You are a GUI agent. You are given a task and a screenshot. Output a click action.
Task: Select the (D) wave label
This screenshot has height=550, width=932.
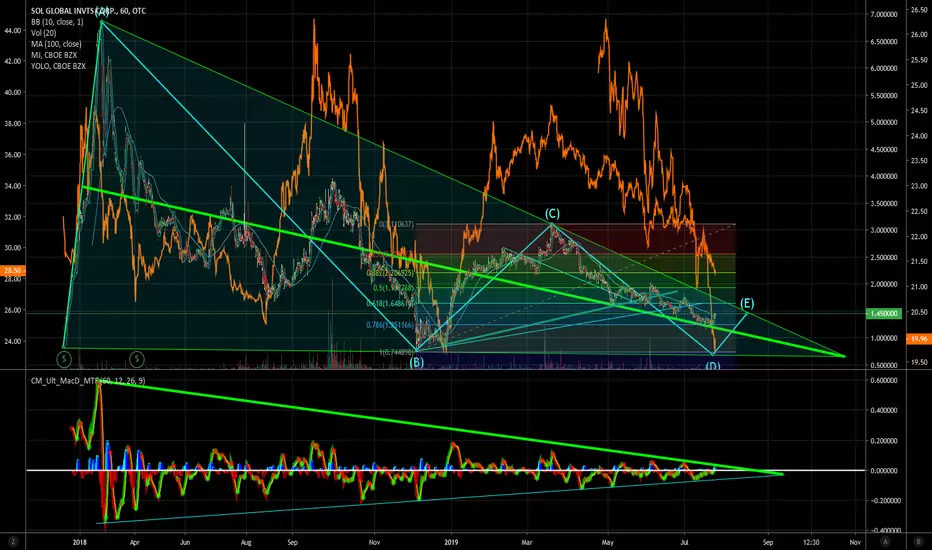pos(713,365)
